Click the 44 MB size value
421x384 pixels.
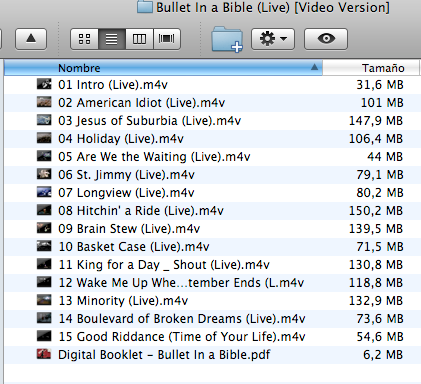click(x=385, y=157)
